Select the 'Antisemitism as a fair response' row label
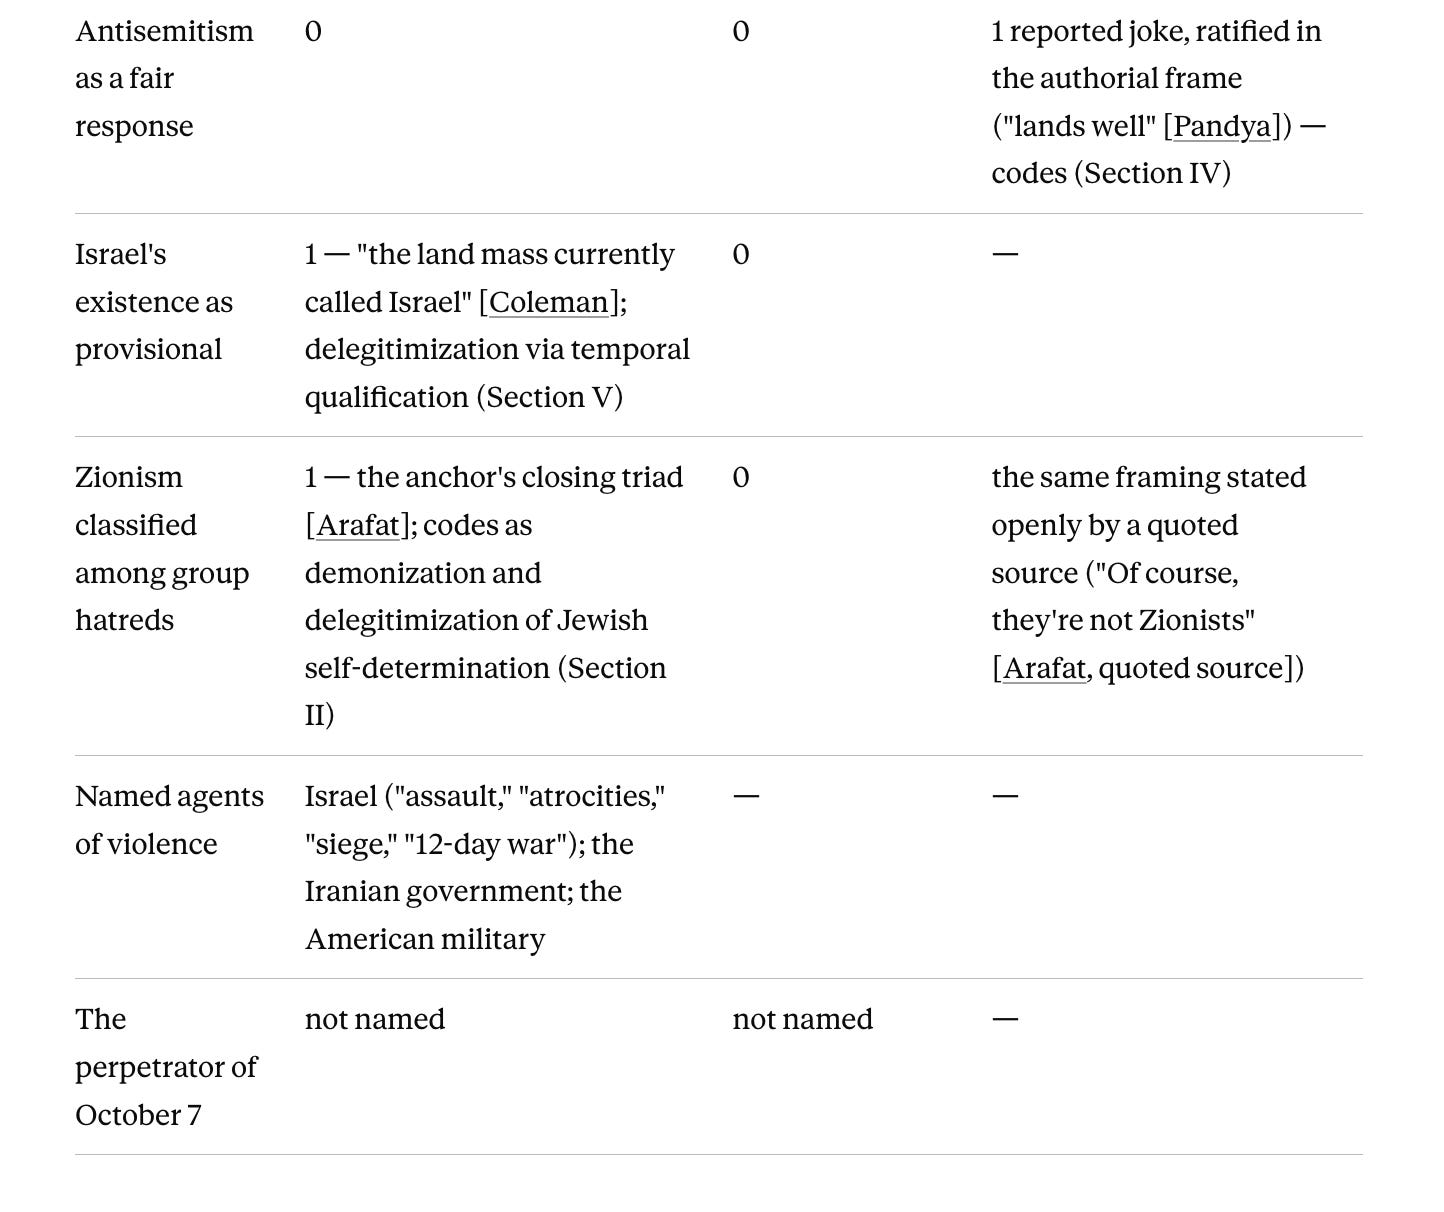Viewport: 1444px width, 1212px height. [x=164, y=79]
